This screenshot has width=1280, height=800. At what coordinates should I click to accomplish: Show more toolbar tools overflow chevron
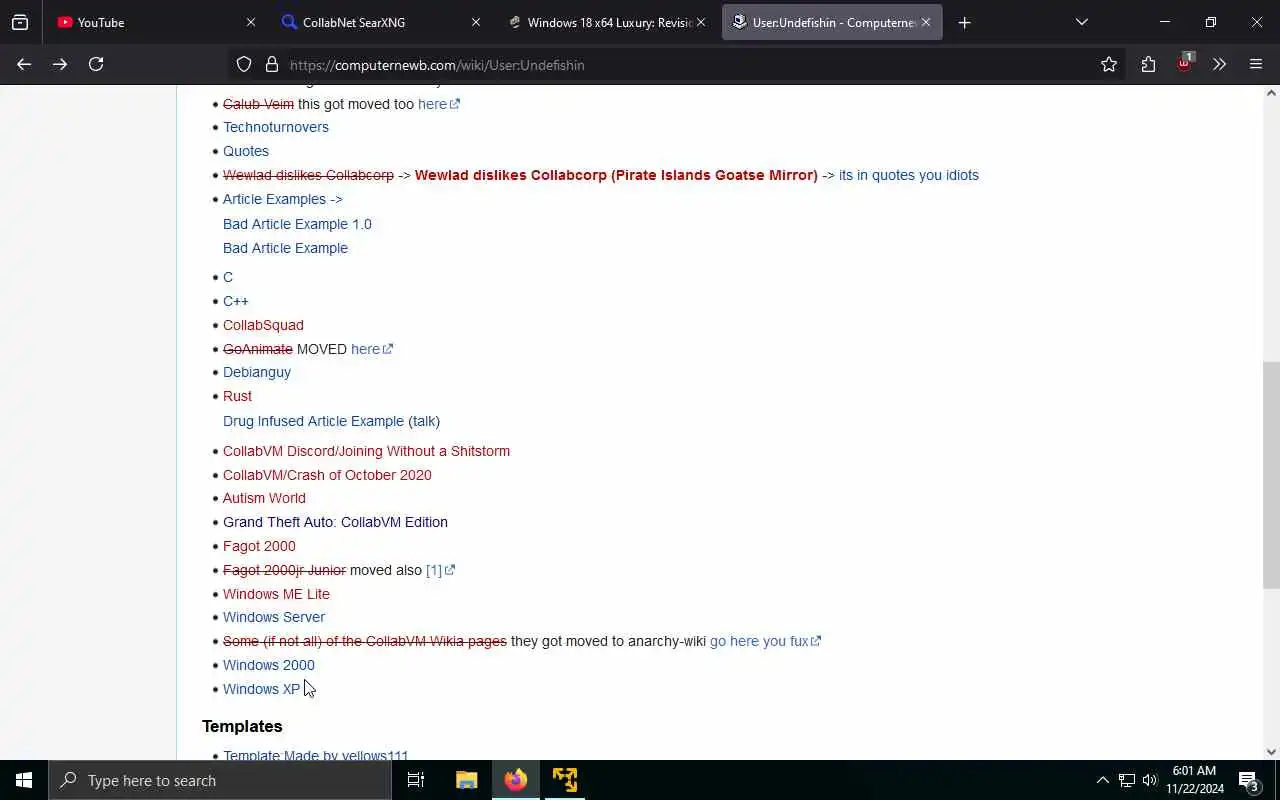click(1219, 65)
